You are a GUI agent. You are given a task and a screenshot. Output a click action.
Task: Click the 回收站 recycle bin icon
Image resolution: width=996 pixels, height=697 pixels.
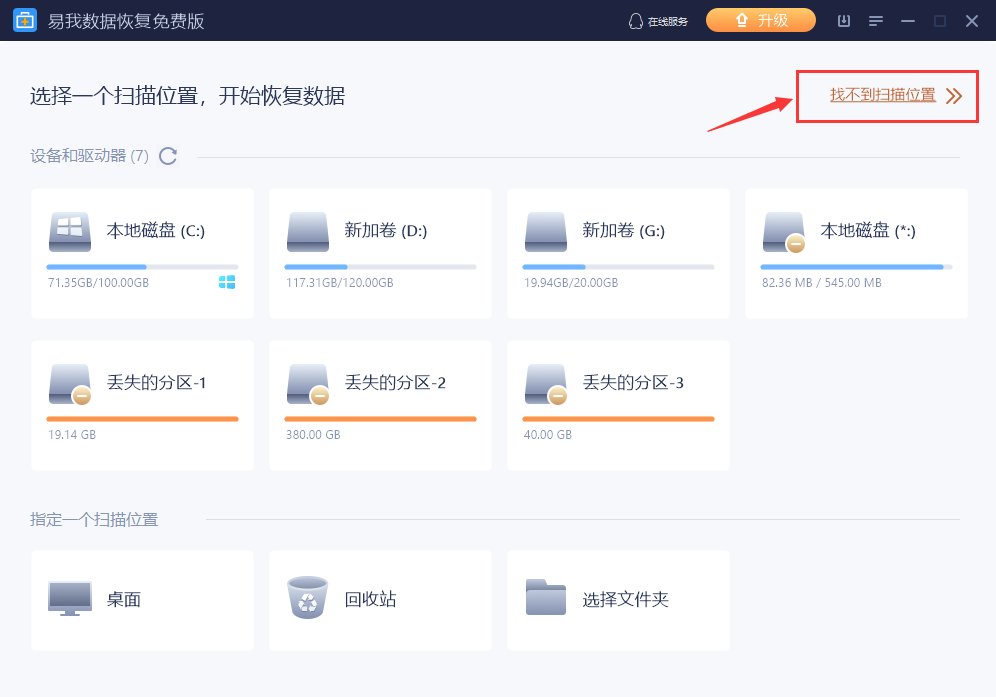click(x=307, y=597)
